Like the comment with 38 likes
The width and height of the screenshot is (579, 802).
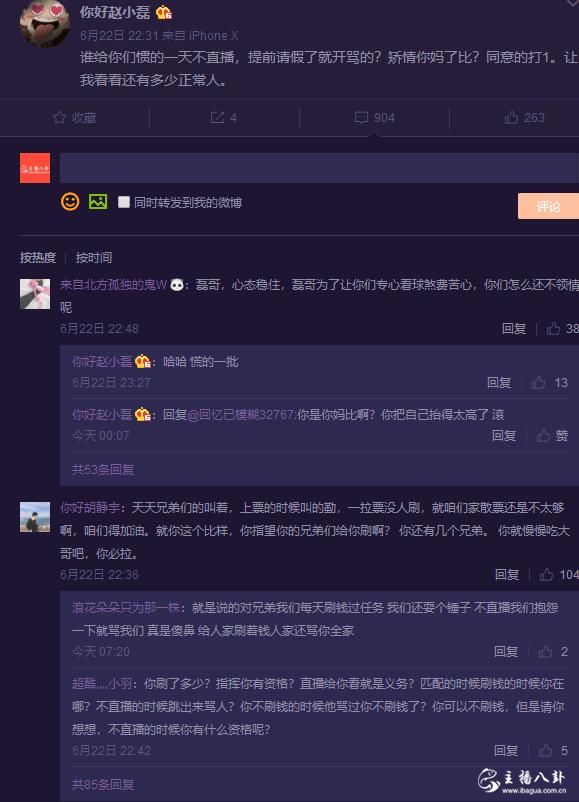coord(562,328)
